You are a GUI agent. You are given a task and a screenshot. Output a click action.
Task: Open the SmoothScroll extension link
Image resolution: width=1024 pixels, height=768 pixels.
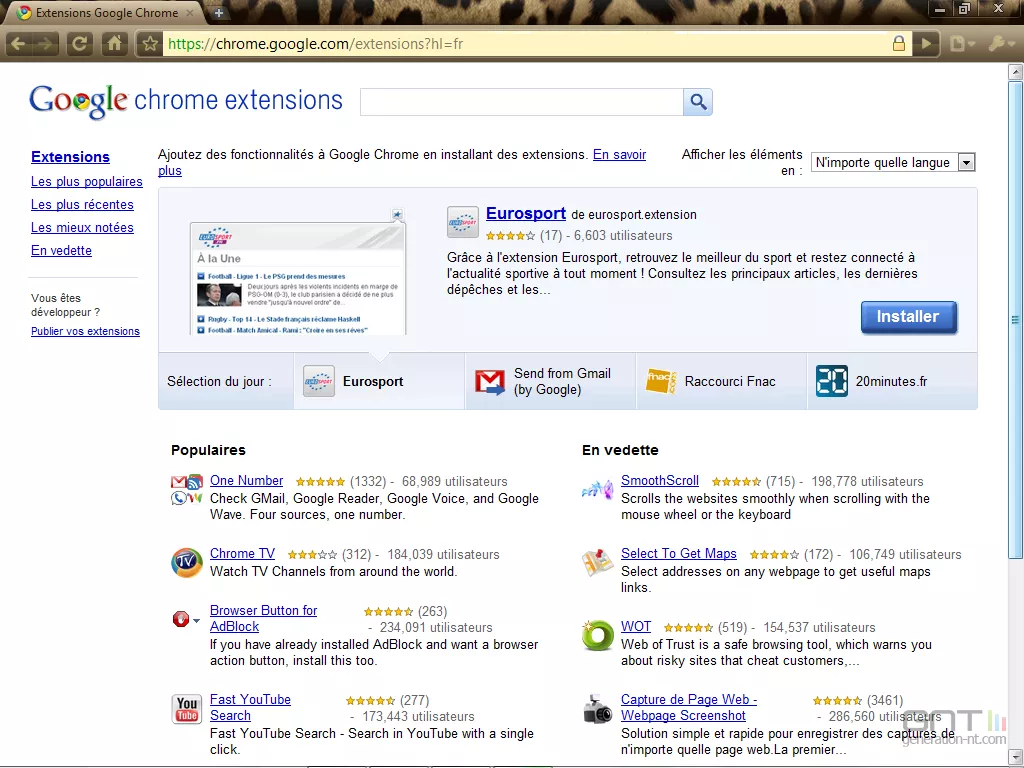pyautogui.click(x=660, y=481)
